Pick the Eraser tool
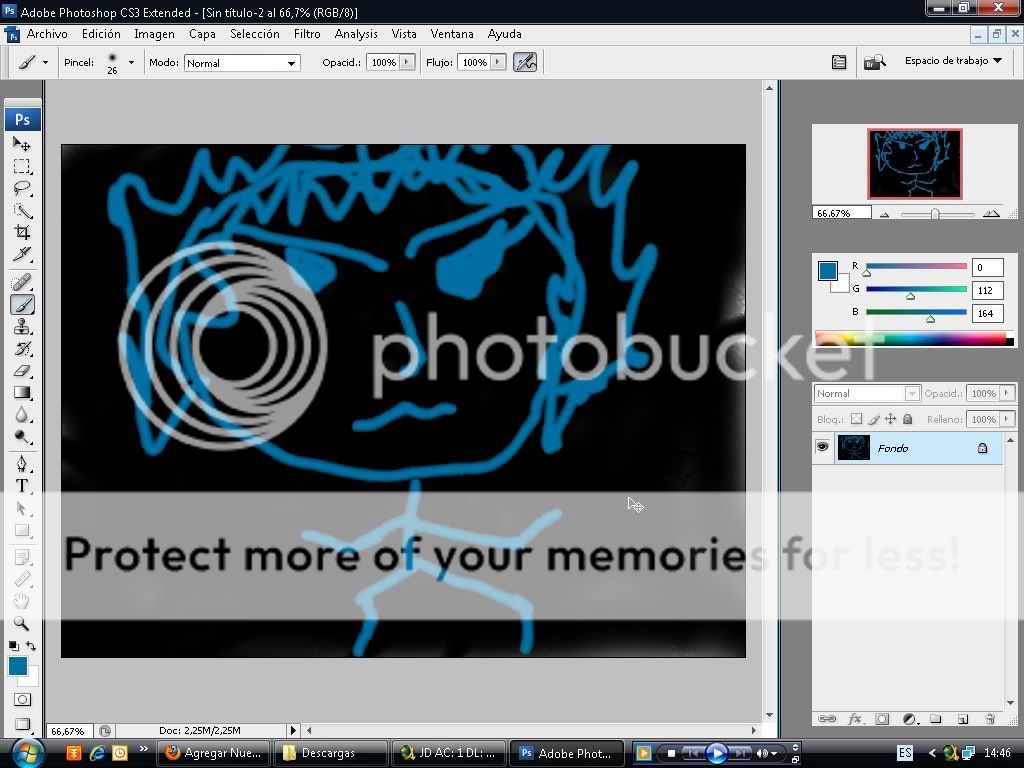The height and width of the screenshot is (768, 1024). [x=22, y=371]
